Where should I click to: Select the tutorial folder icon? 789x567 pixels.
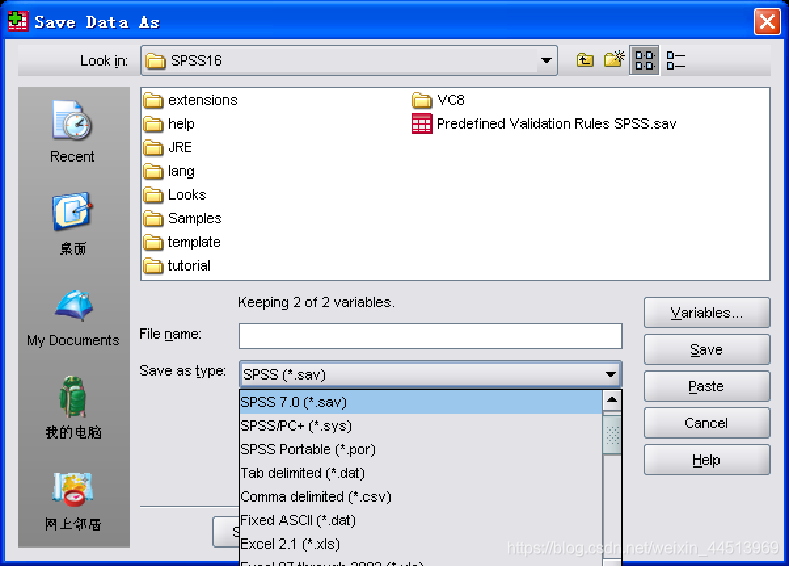tap(153, 266)
